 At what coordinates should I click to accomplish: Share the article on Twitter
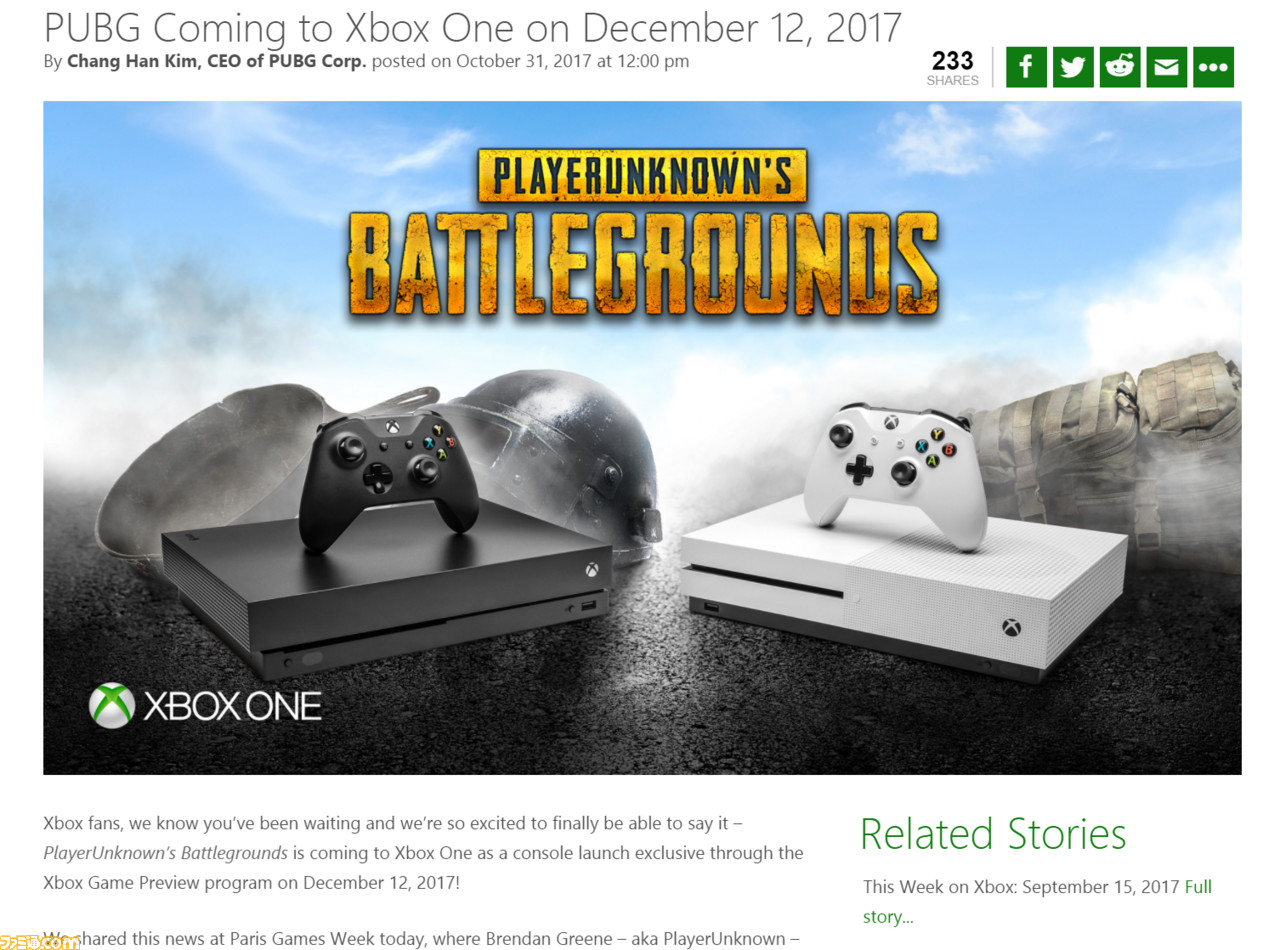click(1073, 67)
